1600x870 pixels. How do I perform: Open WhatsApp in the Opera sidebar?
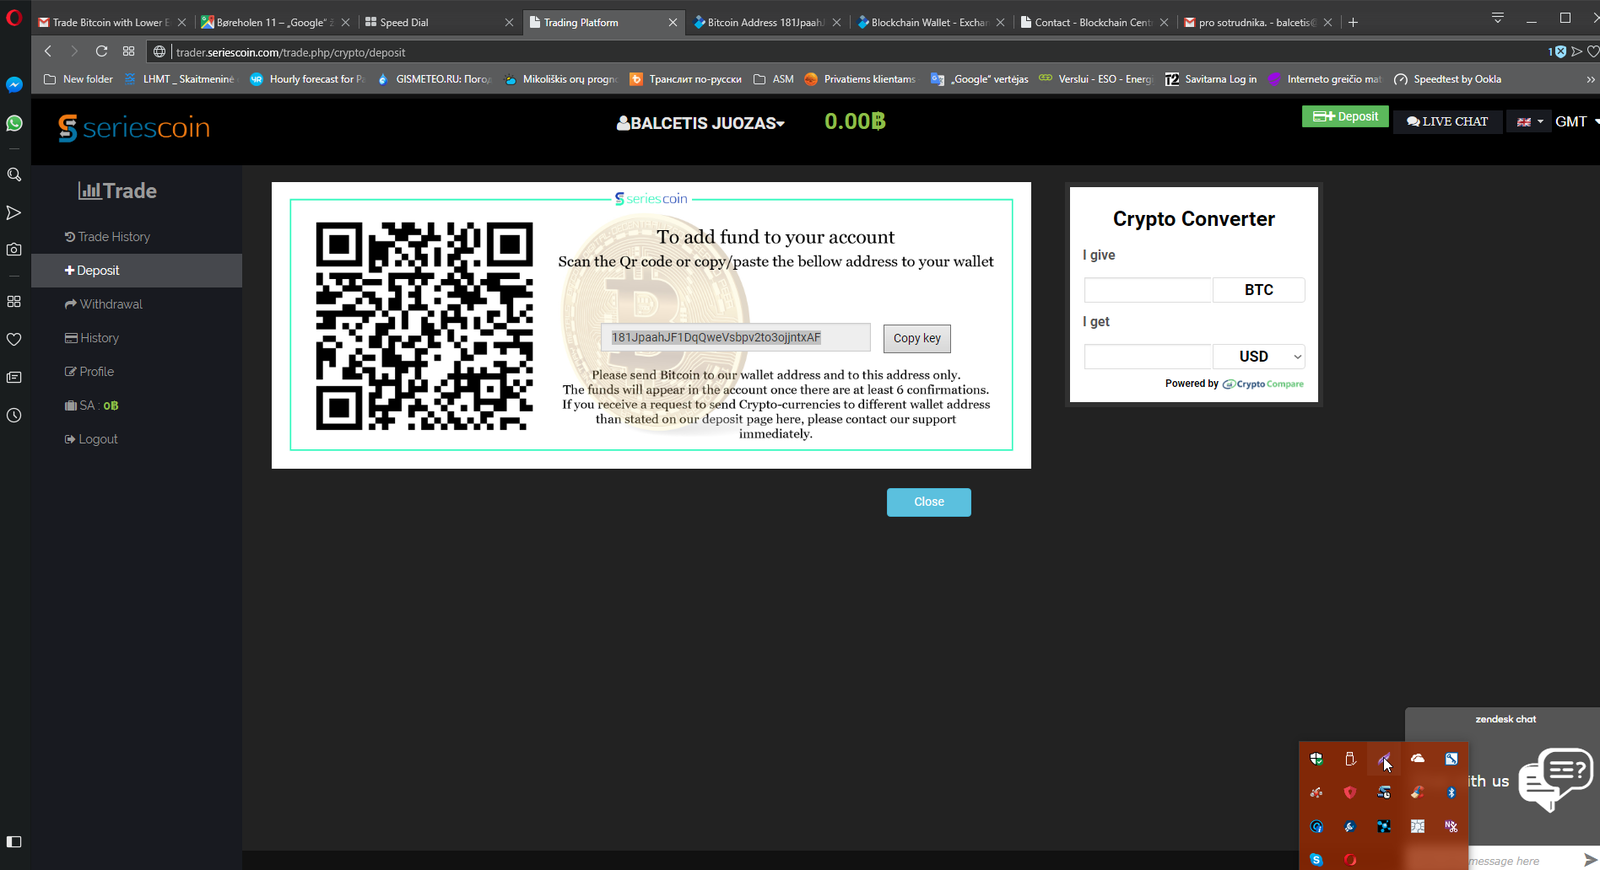[x=14, y=123]
